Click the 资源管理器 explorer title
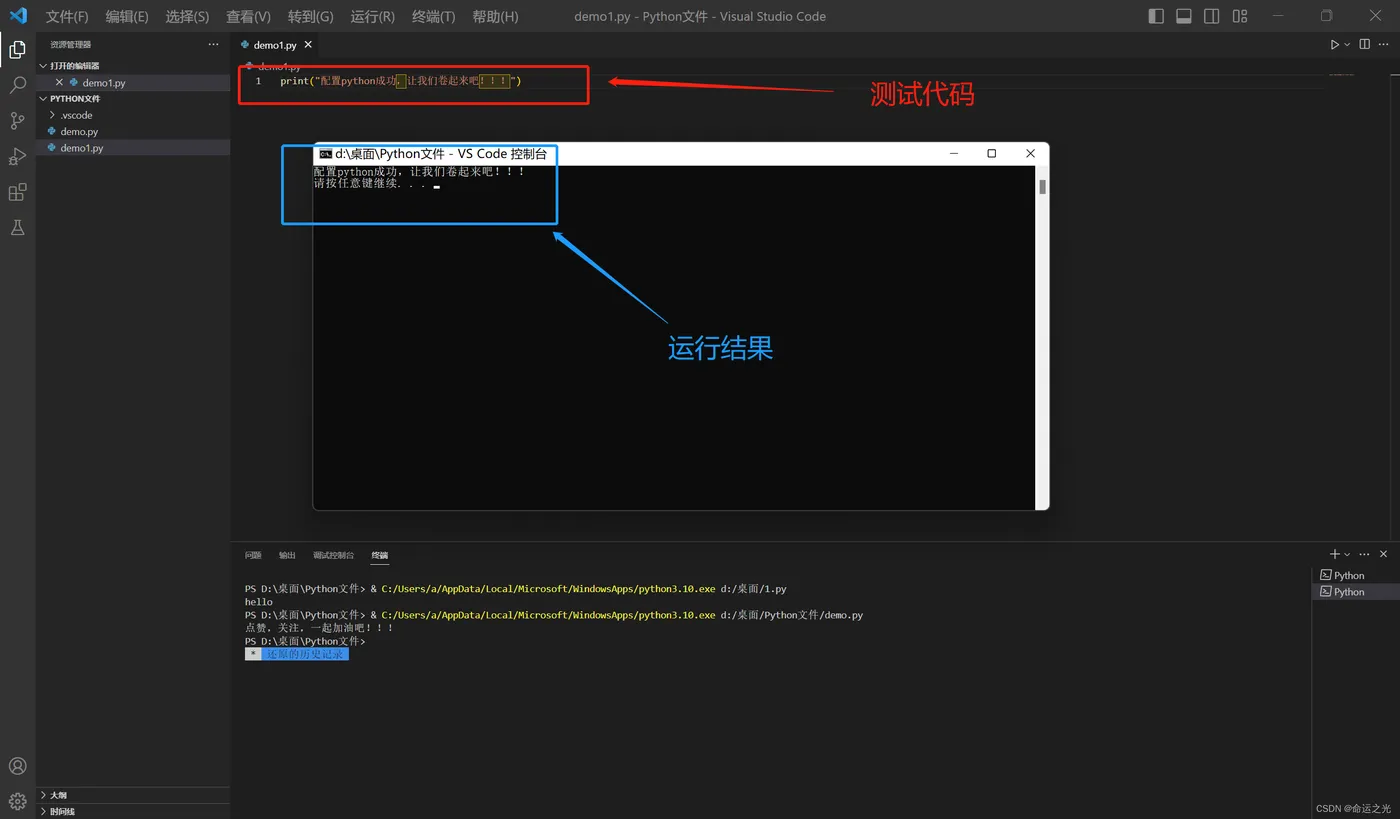Screen dimensions: 1400x819 pyautogui.click(x=71, y=45)
